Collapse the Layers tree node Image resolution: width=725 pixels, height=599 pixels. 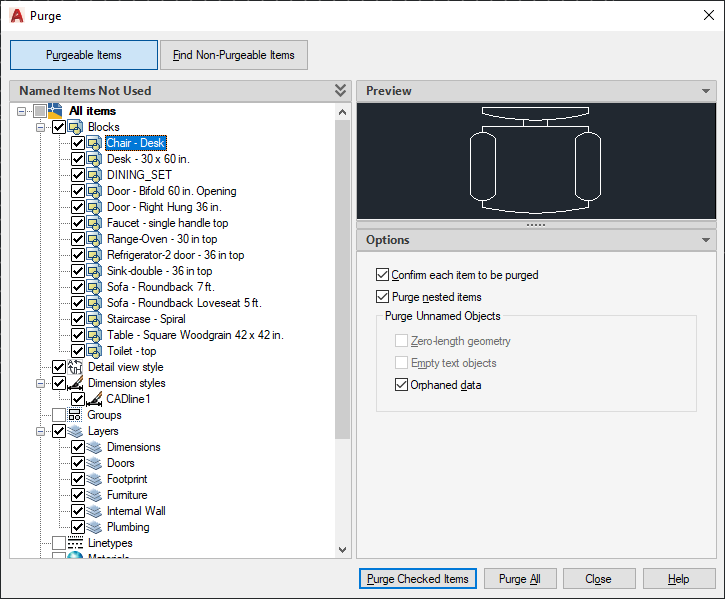pos(40,431)
